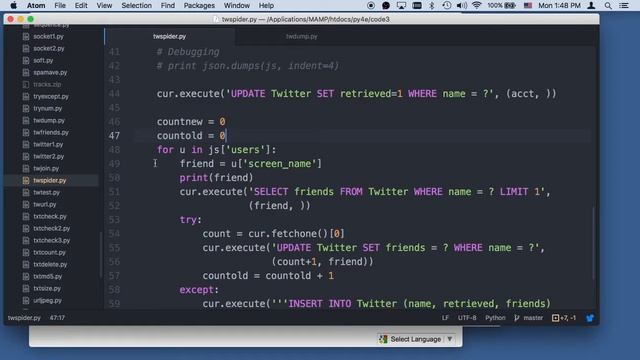Open the Atom application menu
This screenshot has width=640, height=360.
point(36,5)
